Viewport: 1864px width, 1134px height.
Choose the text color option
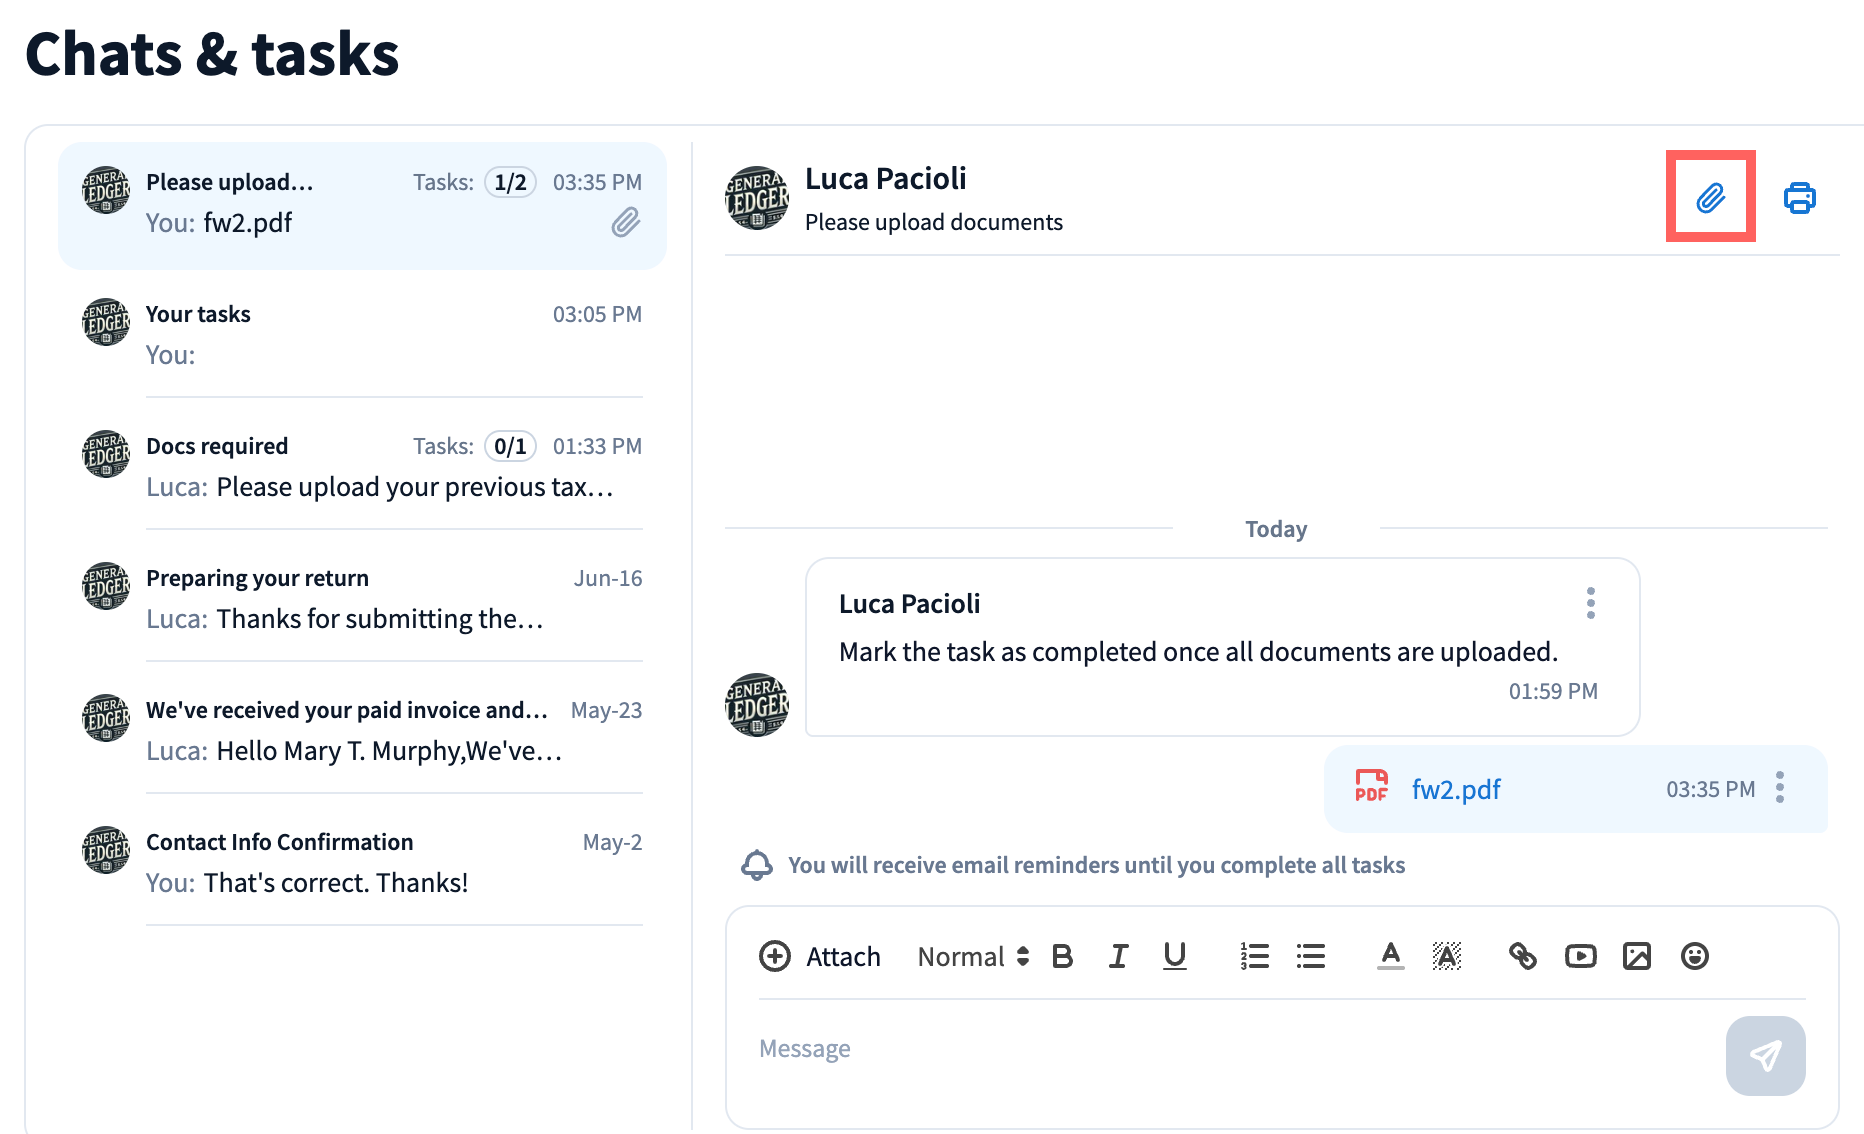pos(1390,956)
